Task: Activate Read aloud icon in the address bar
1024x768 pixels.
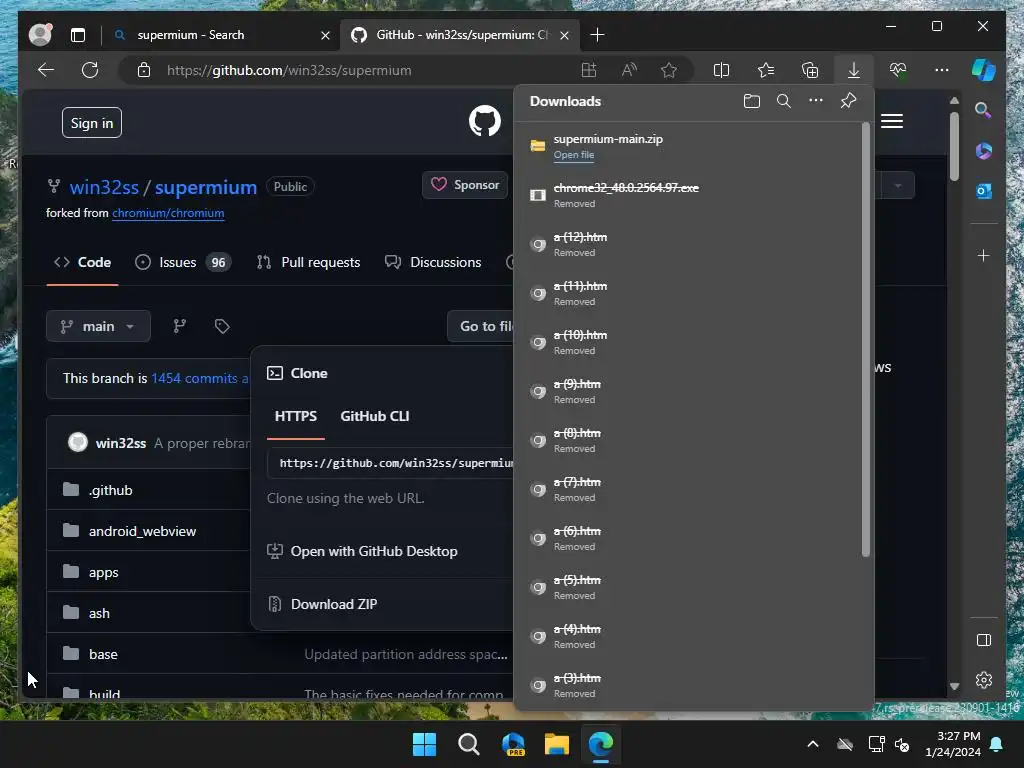Action: tap(629, 70)
